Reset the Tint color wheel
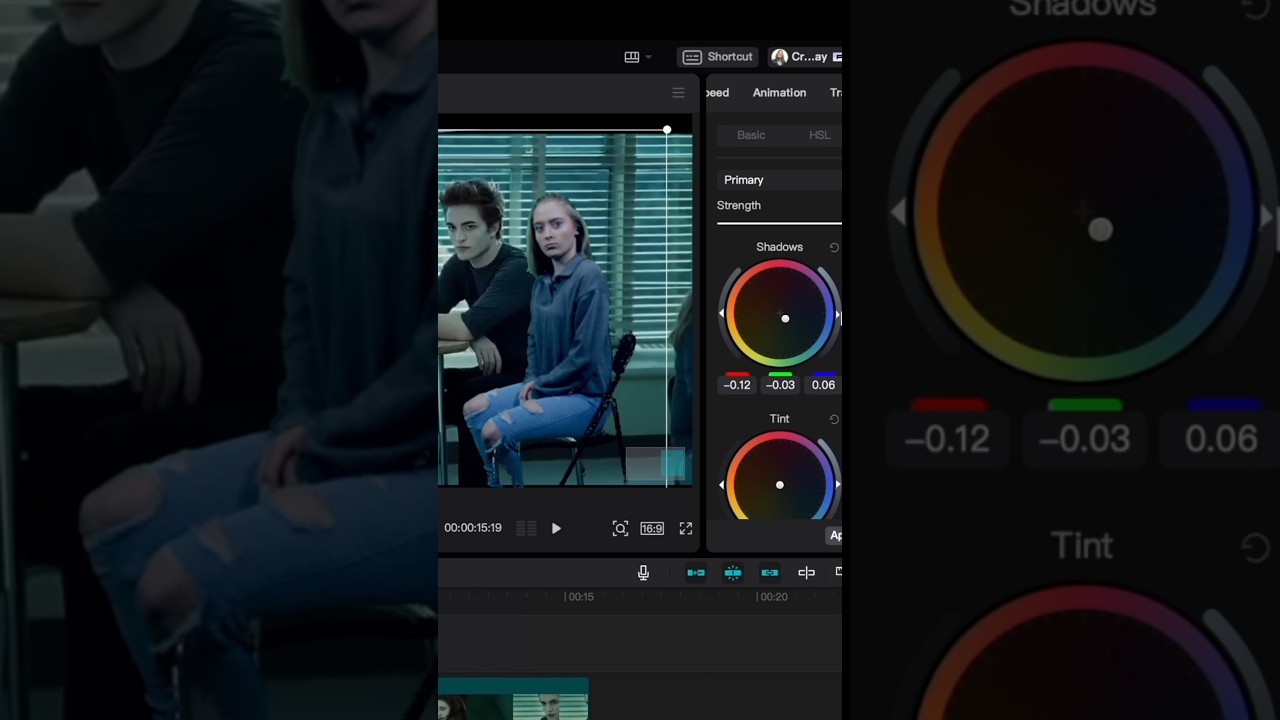This screenshot has width=1280, height=720. click(x=834, y=419)
